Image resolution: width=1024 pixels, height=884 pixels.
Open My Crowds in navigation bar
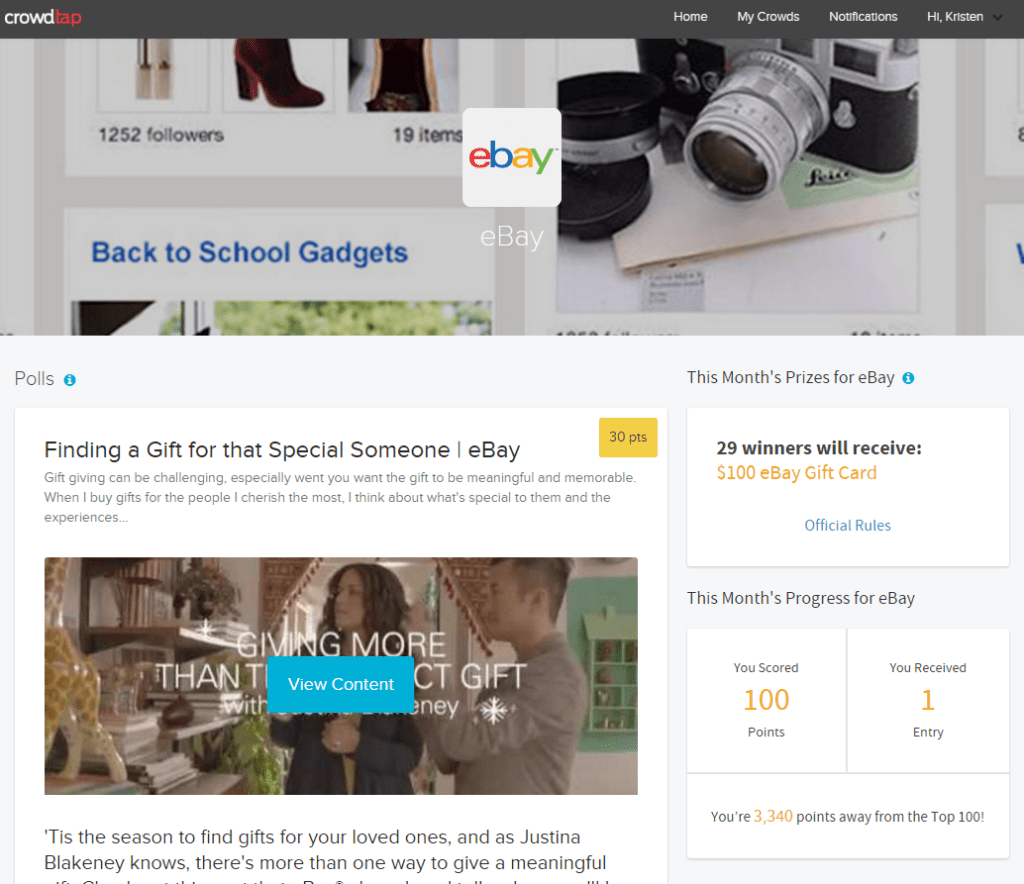click(x=768, y=17)
